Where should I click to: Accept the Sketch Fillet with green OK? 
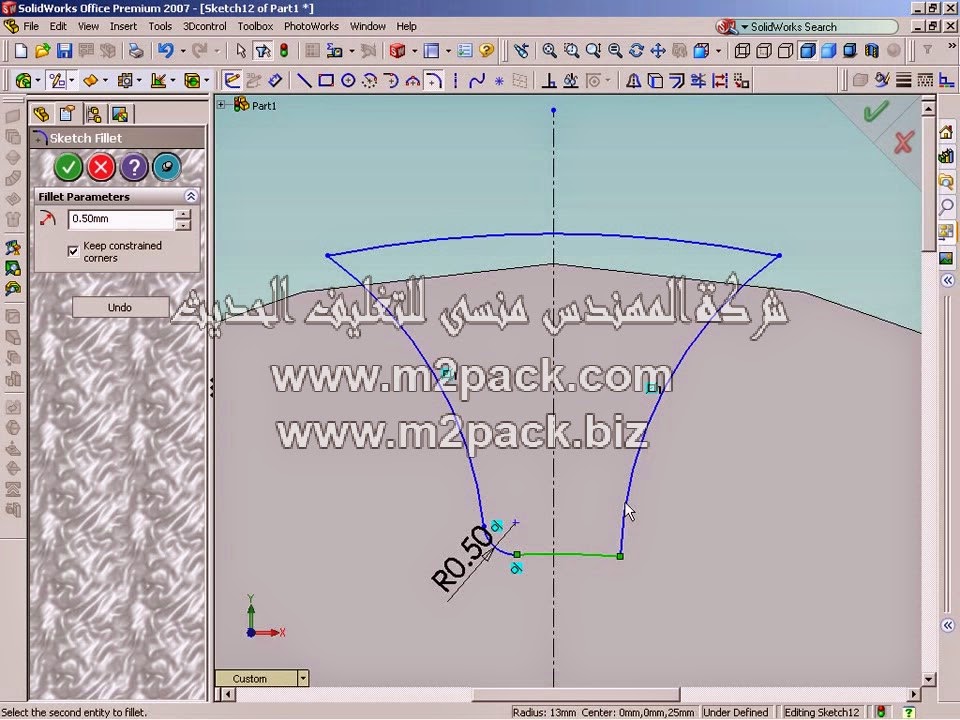coord(68,167)
